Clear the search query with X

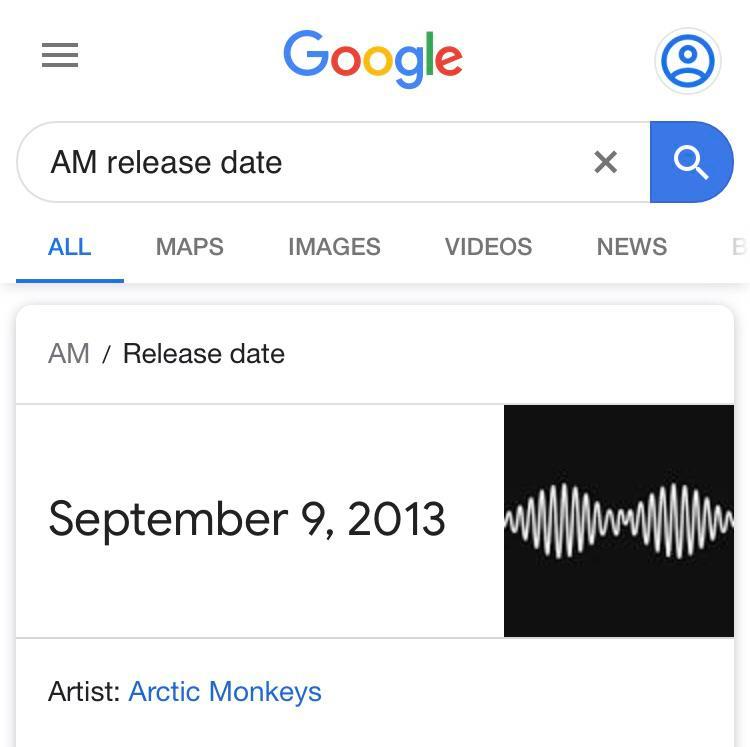coord(605,162)
